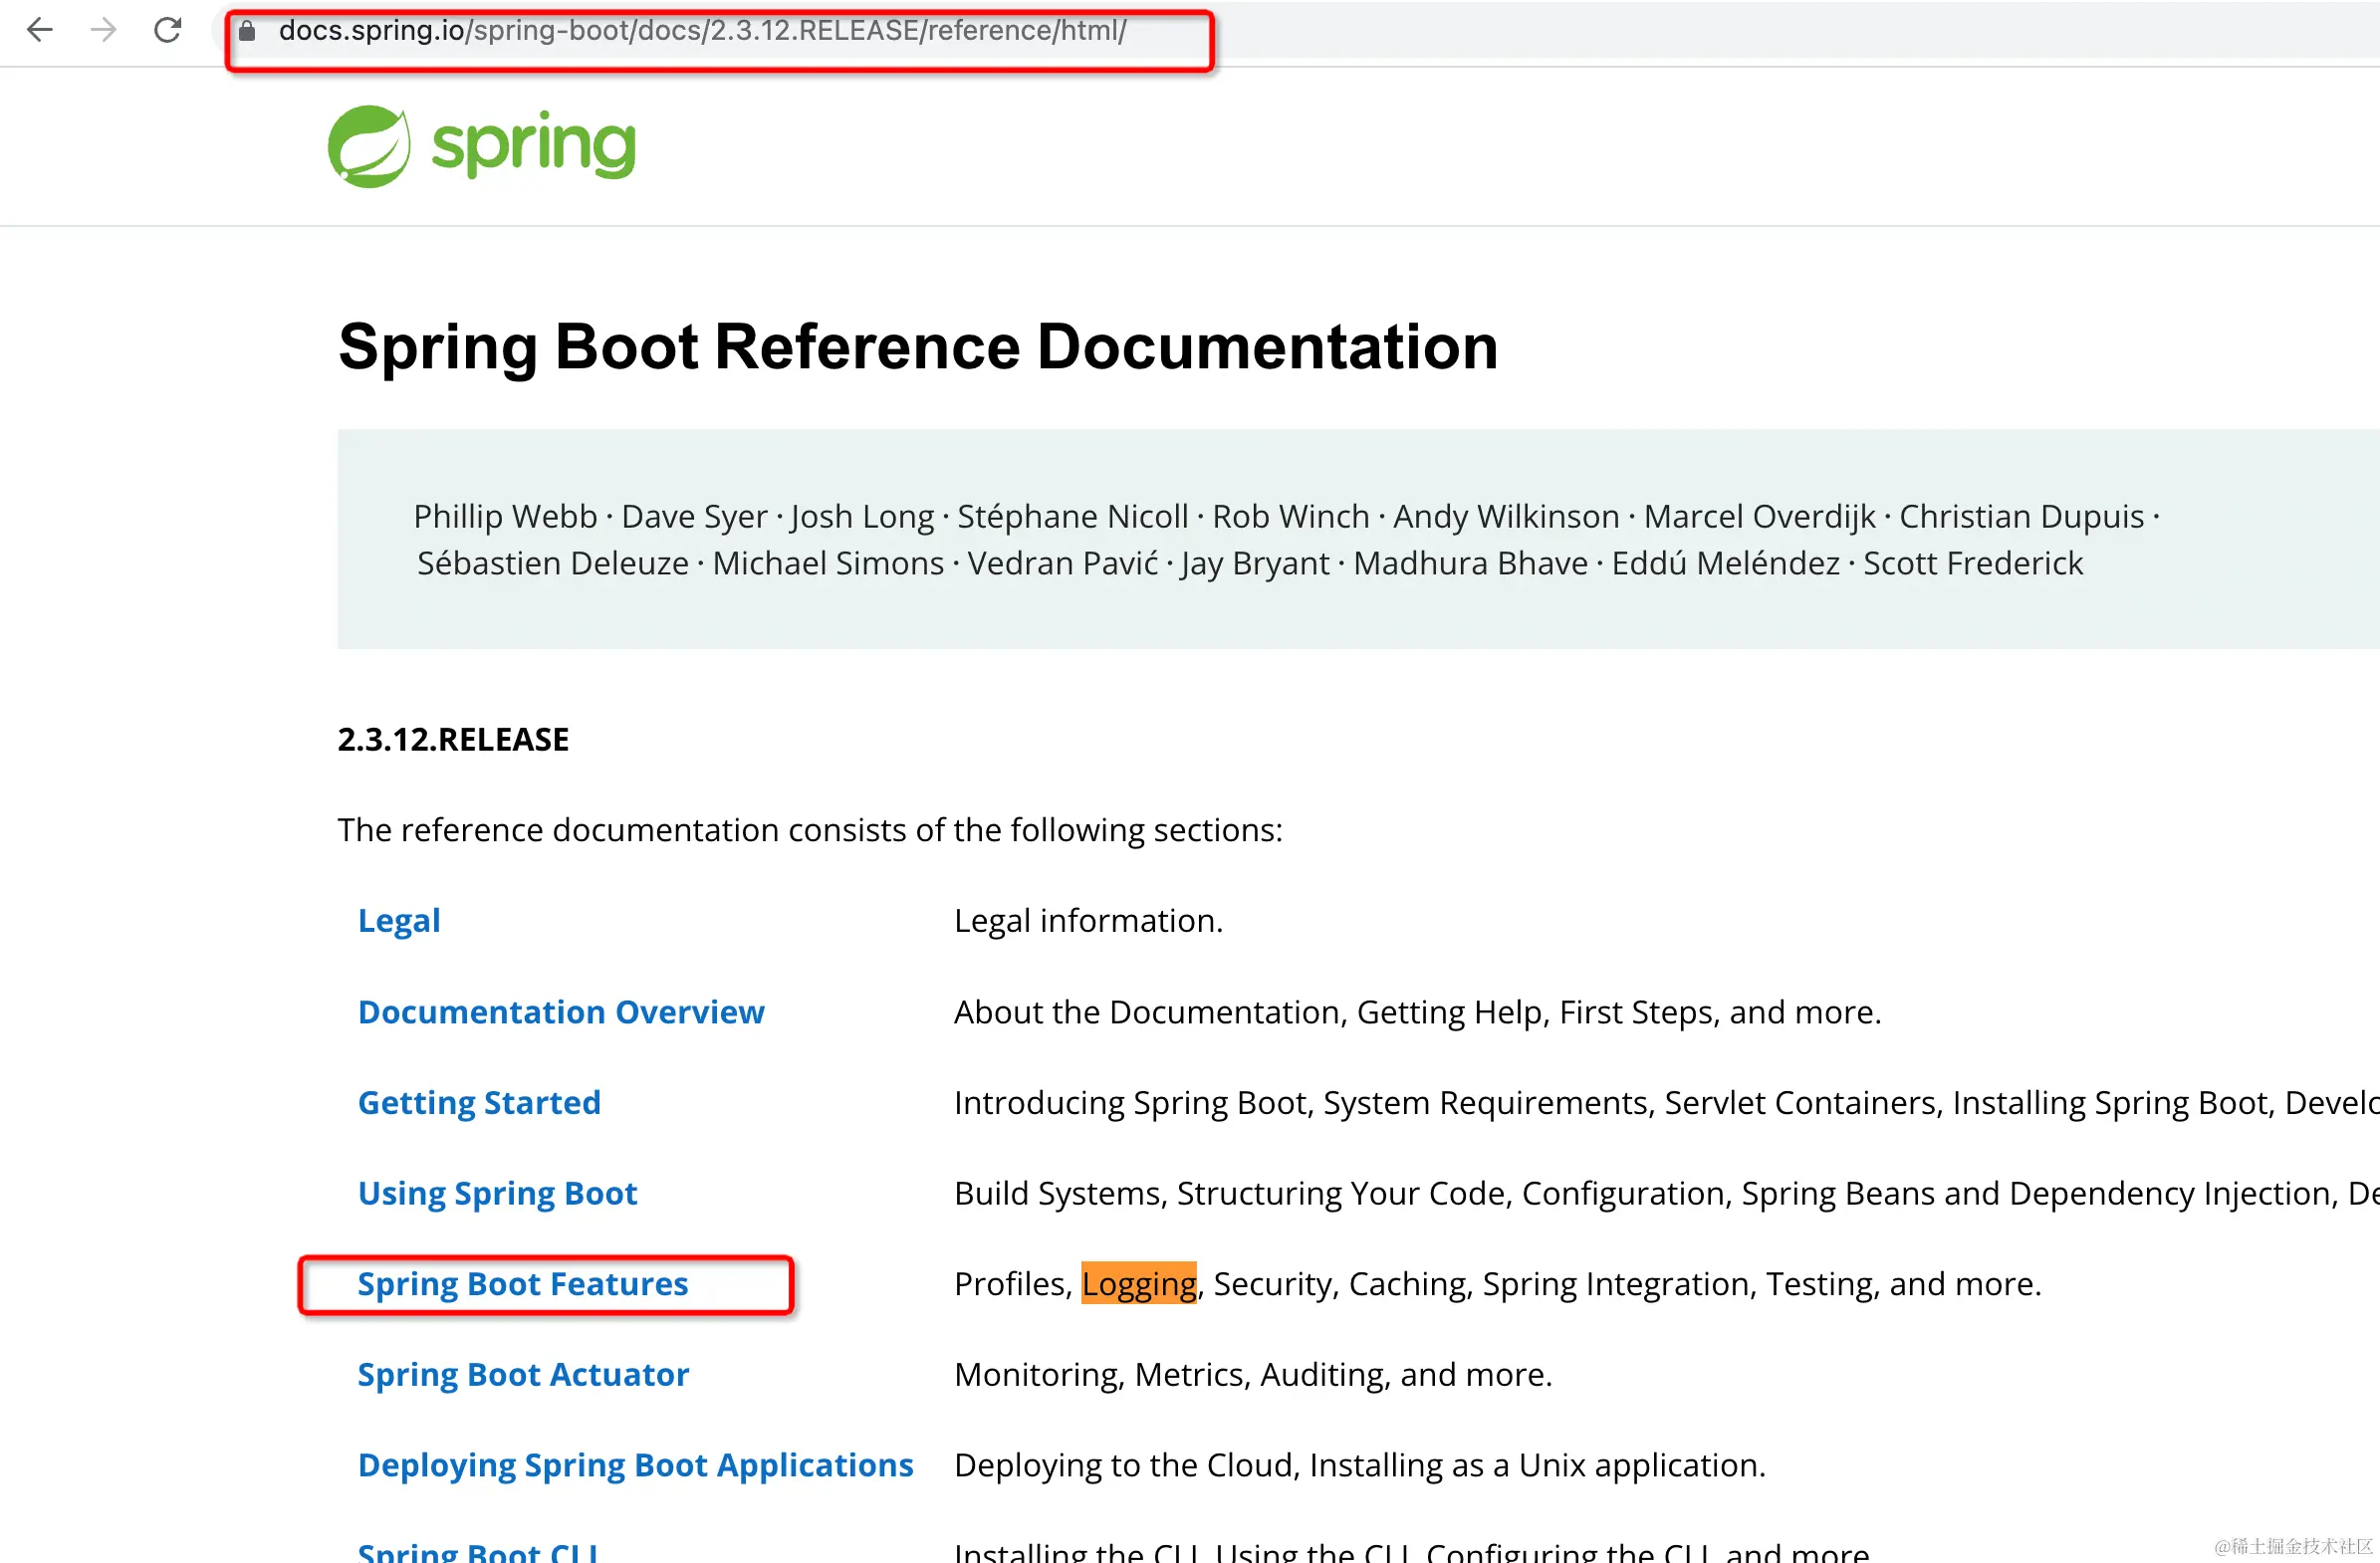
Task: Click the highlighted Logging search match
Action: tap(1138, 1283)
